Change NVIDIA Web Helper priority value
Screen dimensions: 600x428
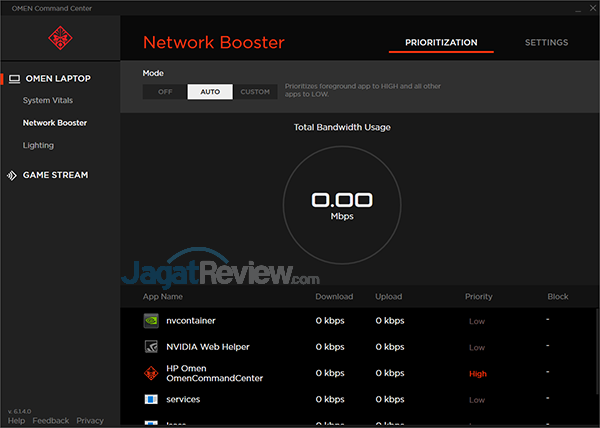click(477, 347)
